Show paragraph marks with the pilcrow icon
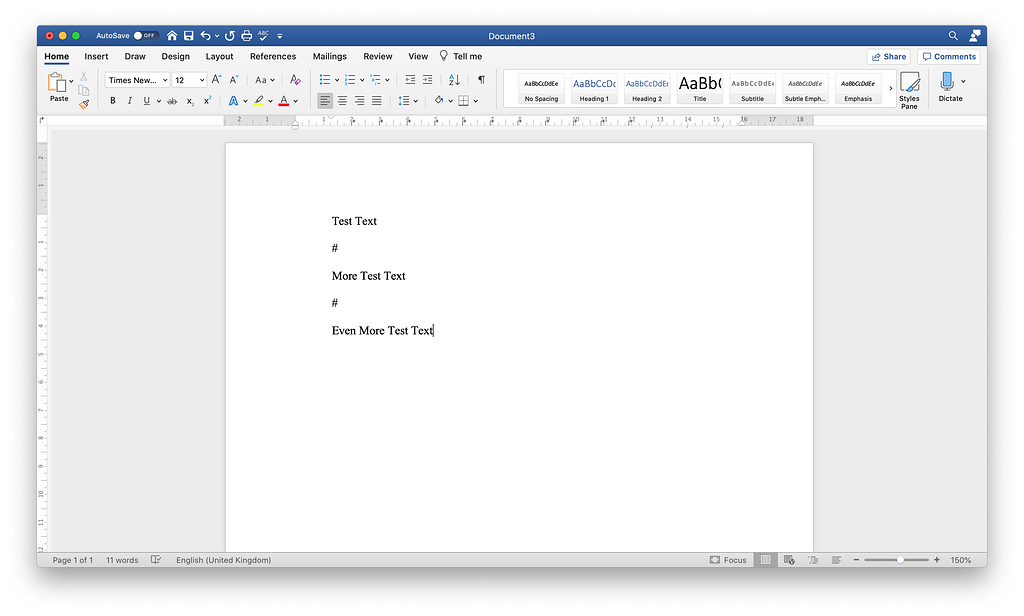Viewport: 1024px width, 616px height. 481,79
